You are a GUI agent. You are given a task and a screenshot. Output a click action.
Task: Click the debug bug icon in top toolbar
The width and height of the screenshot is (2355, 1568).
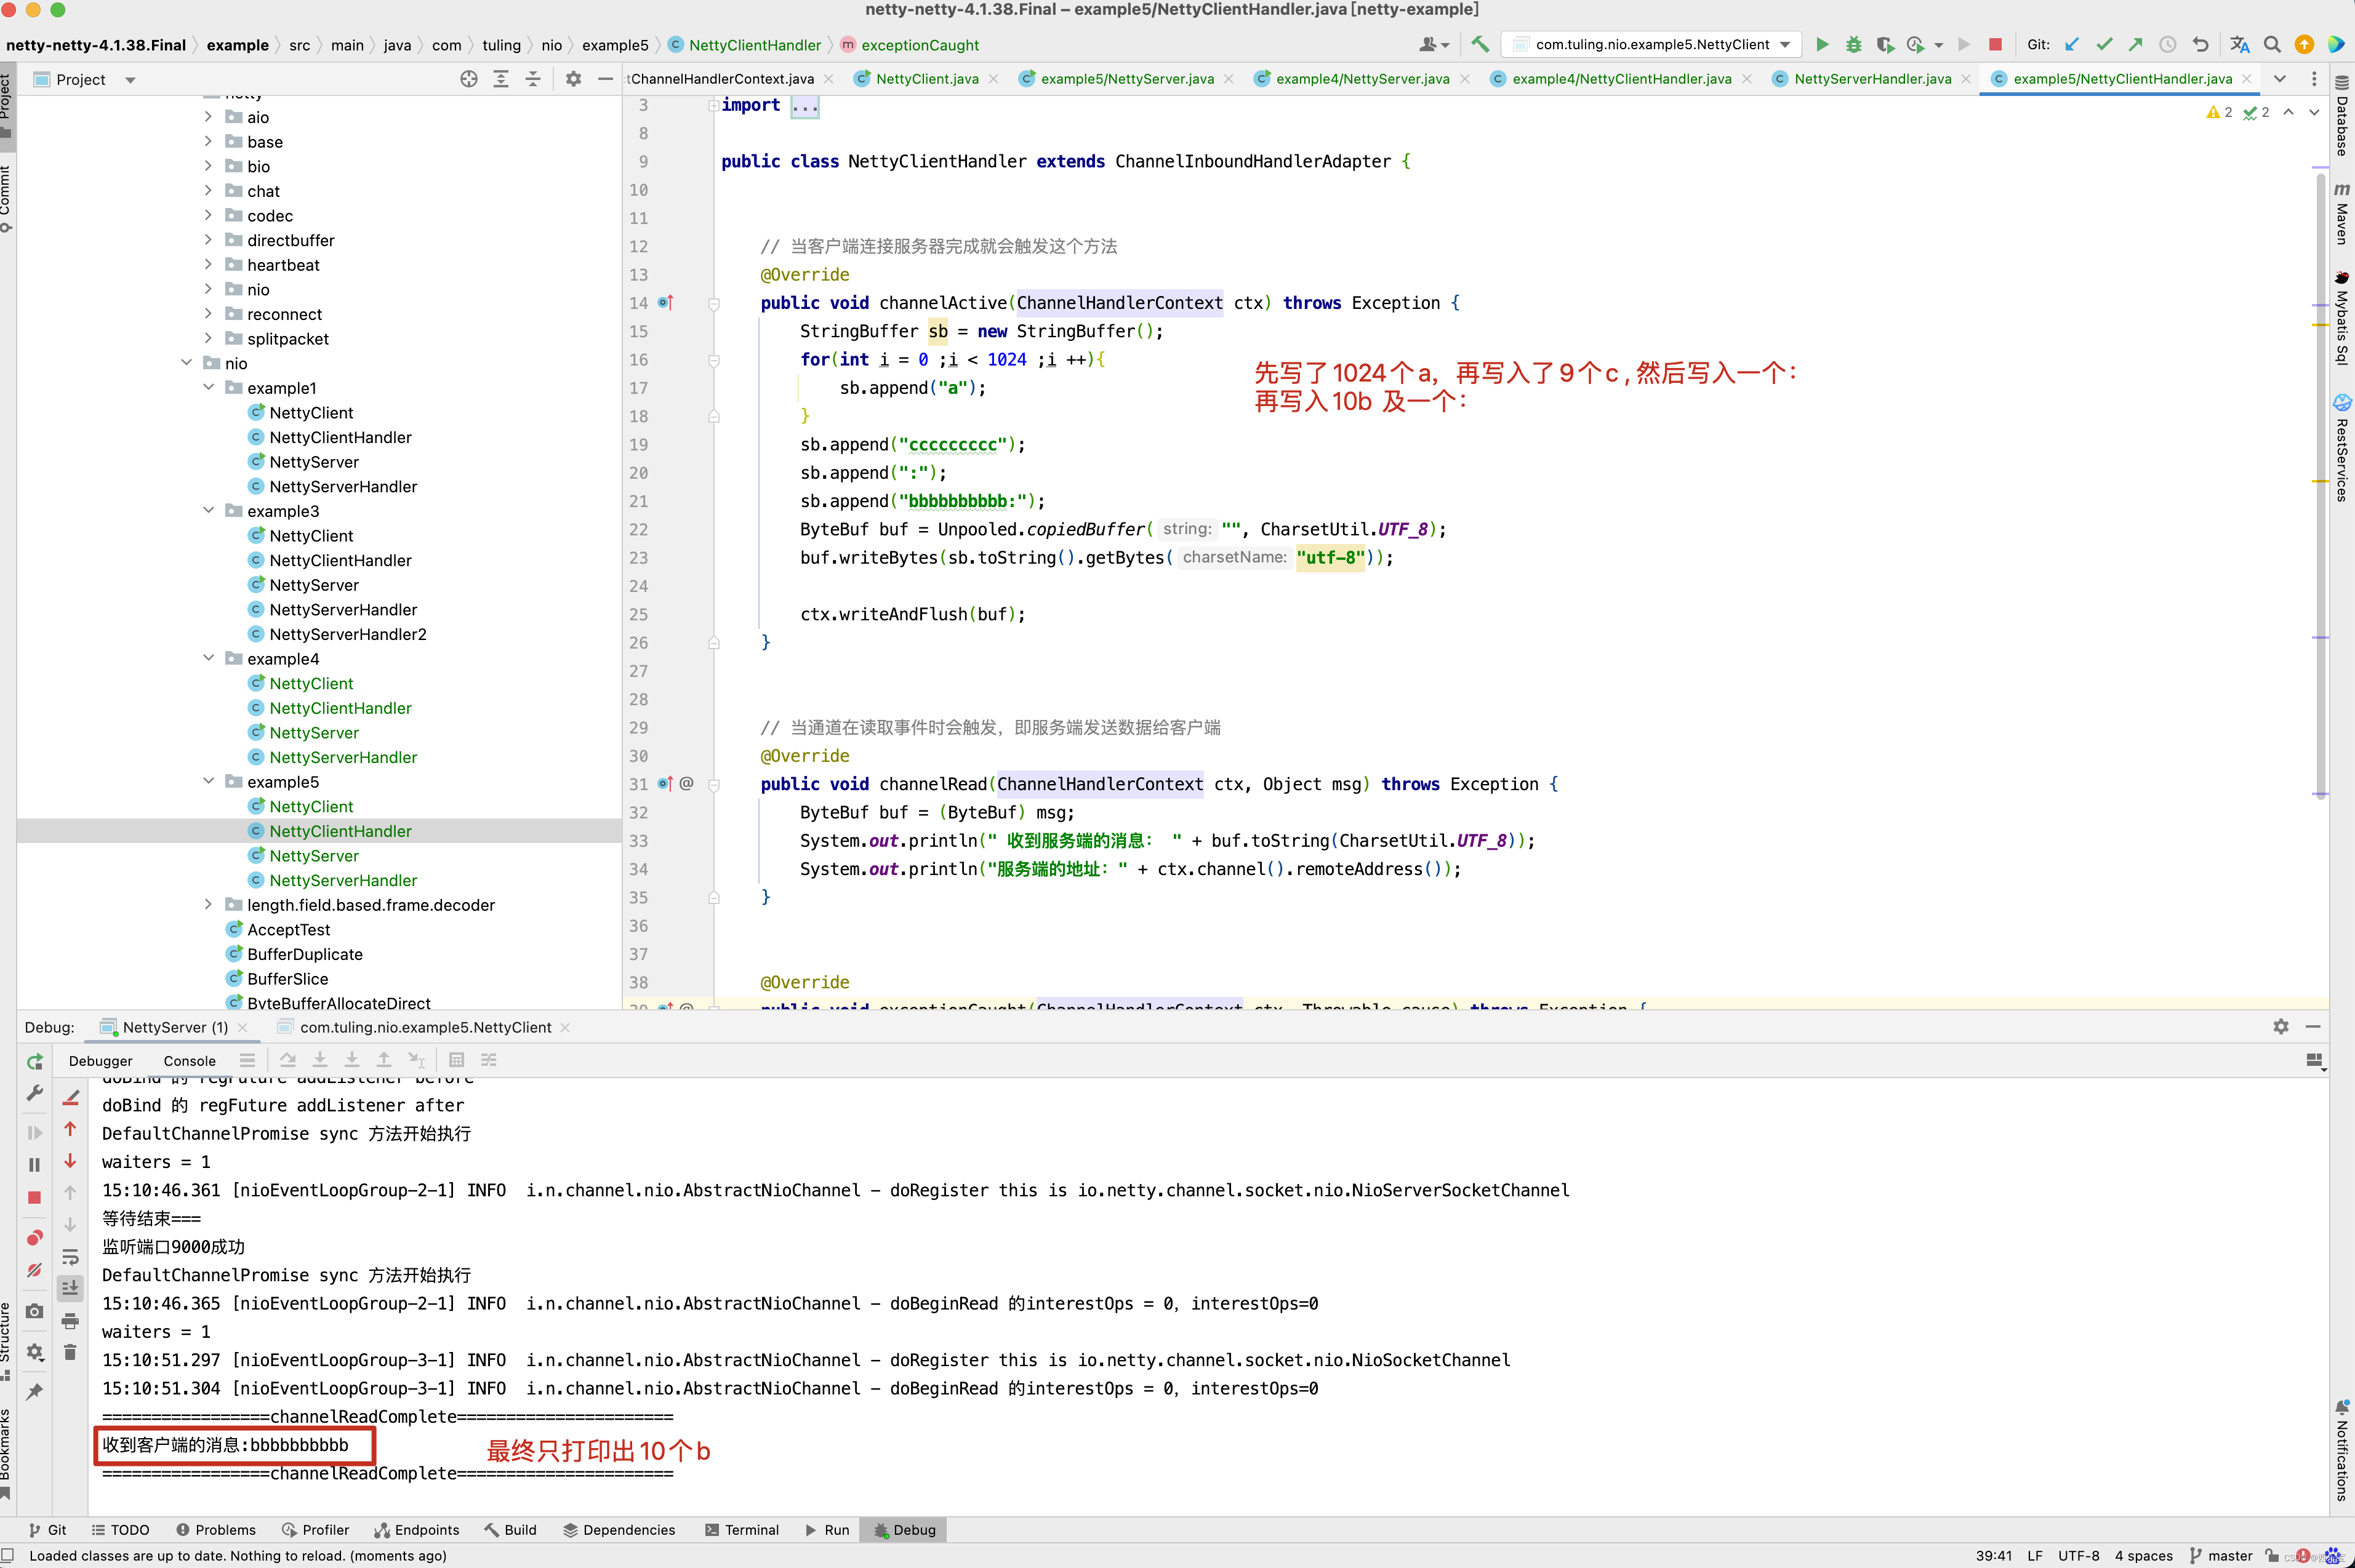click(x=1853, y=44)
